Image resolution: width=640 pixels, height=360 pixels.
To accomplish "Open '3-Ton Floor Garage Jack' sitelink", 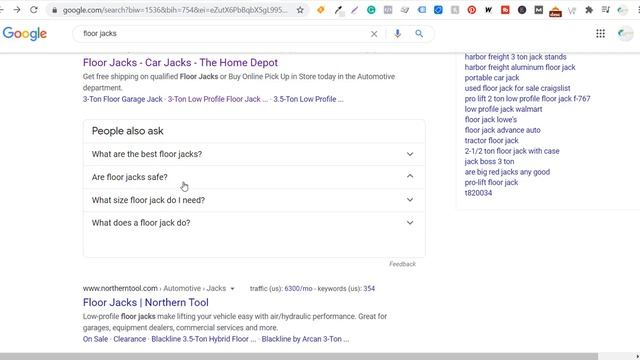I will [122, 99].
